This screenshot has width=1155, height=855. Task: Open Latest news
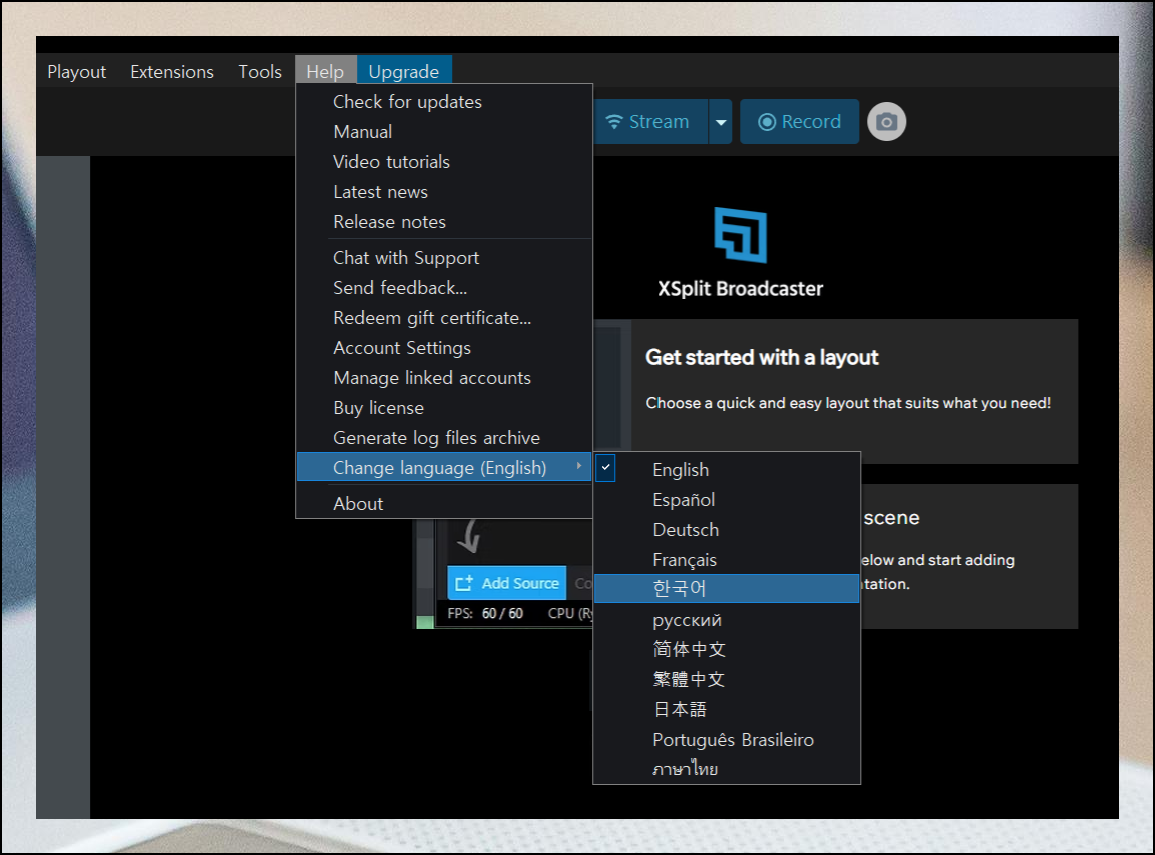point(444,192)
